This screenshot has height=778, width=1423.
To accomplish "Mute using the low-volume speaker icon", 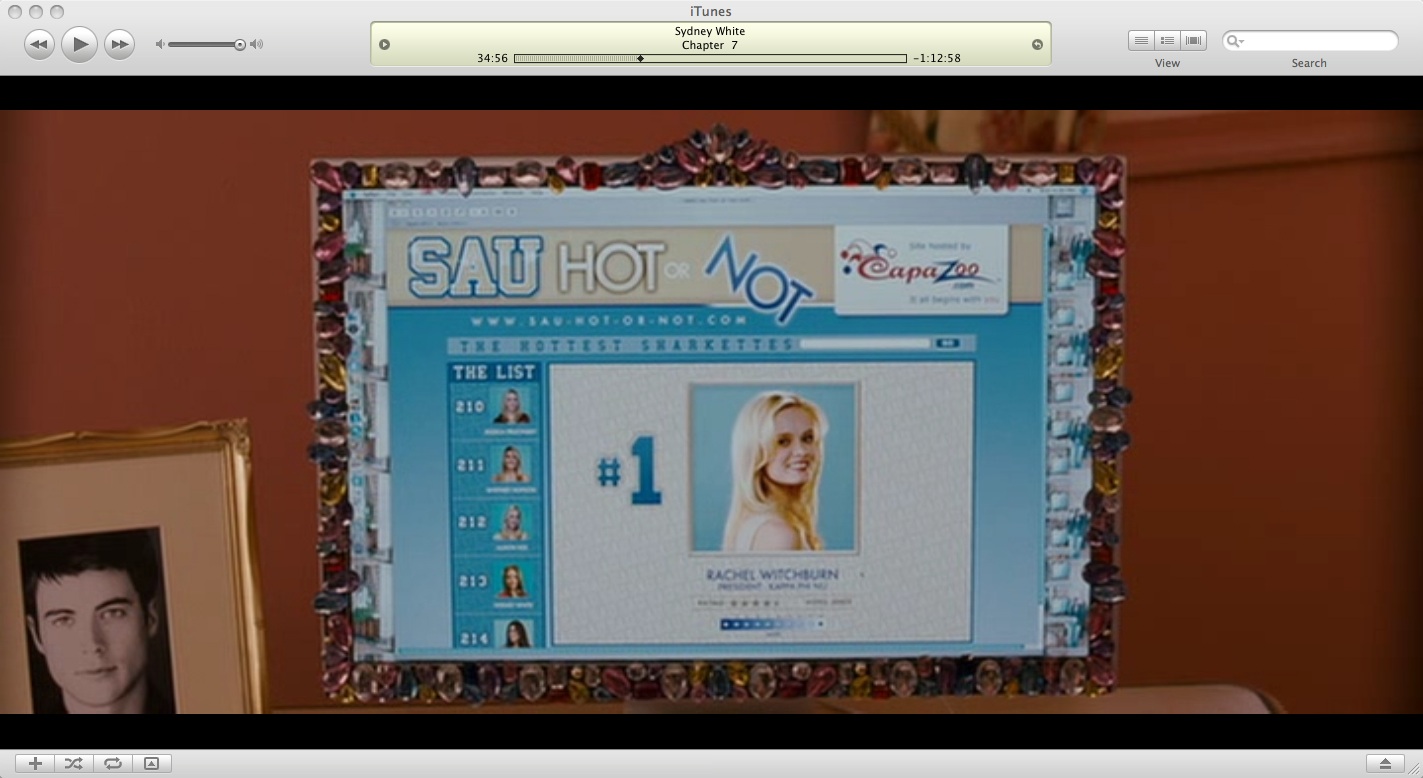I will [x=159, y=44].
